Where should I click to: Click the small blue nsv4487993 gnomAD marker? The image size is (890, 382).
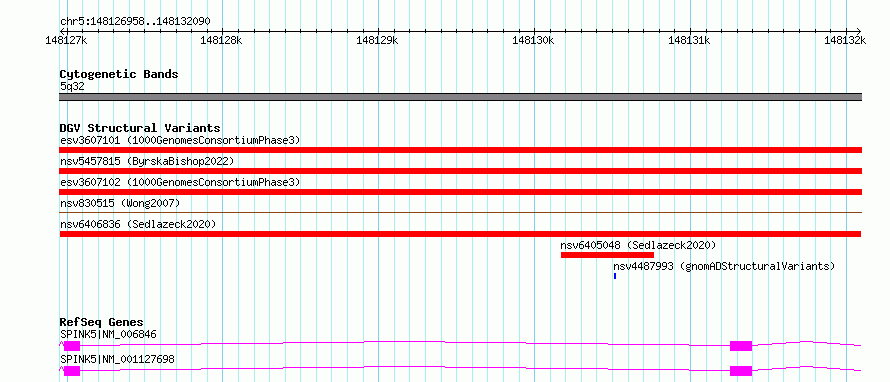(x=615, y=276)
